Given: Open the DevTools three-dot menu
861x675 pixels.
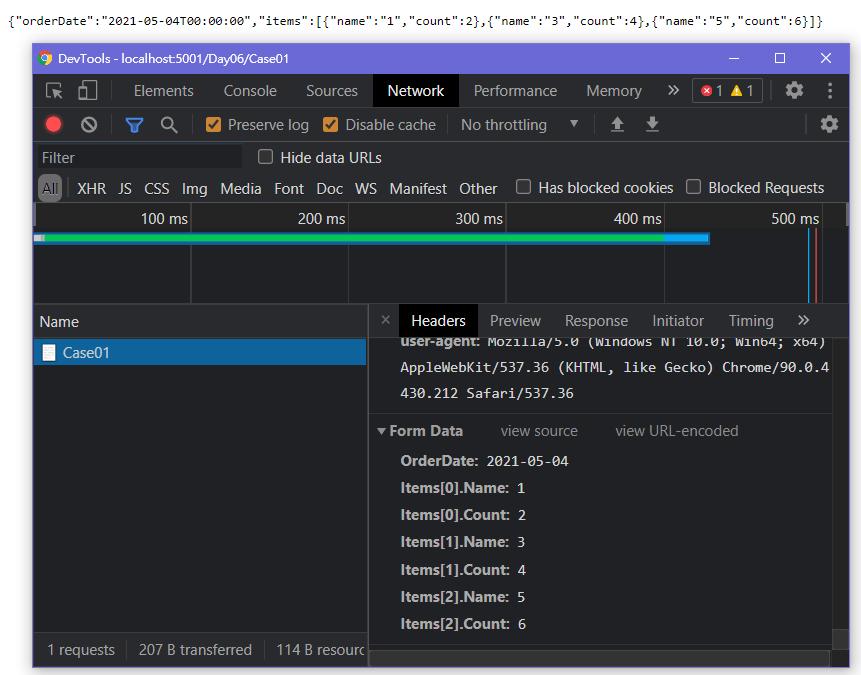Looking at the screenshot, I should [830, 90].
